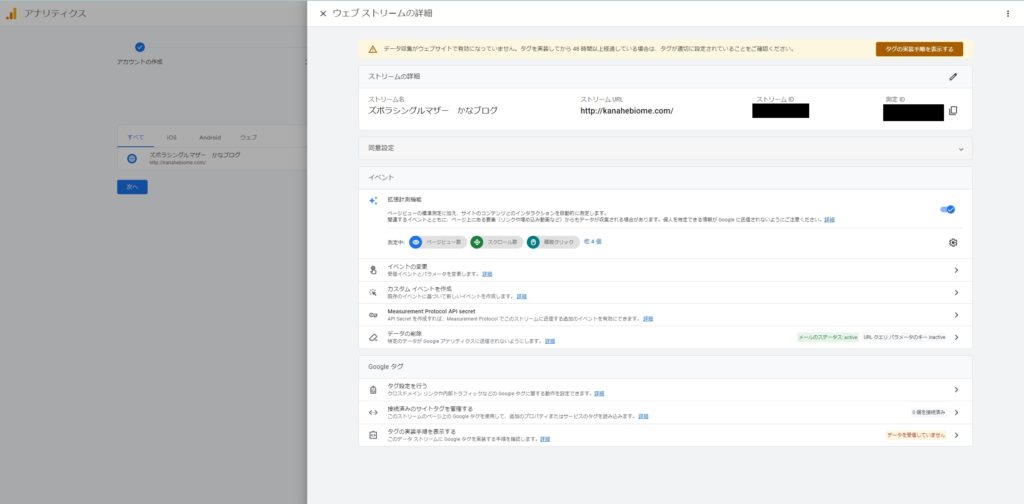Click the data redaction eraser icon
Viewport: 1024px width, 504px height.
tap(373, 337)
